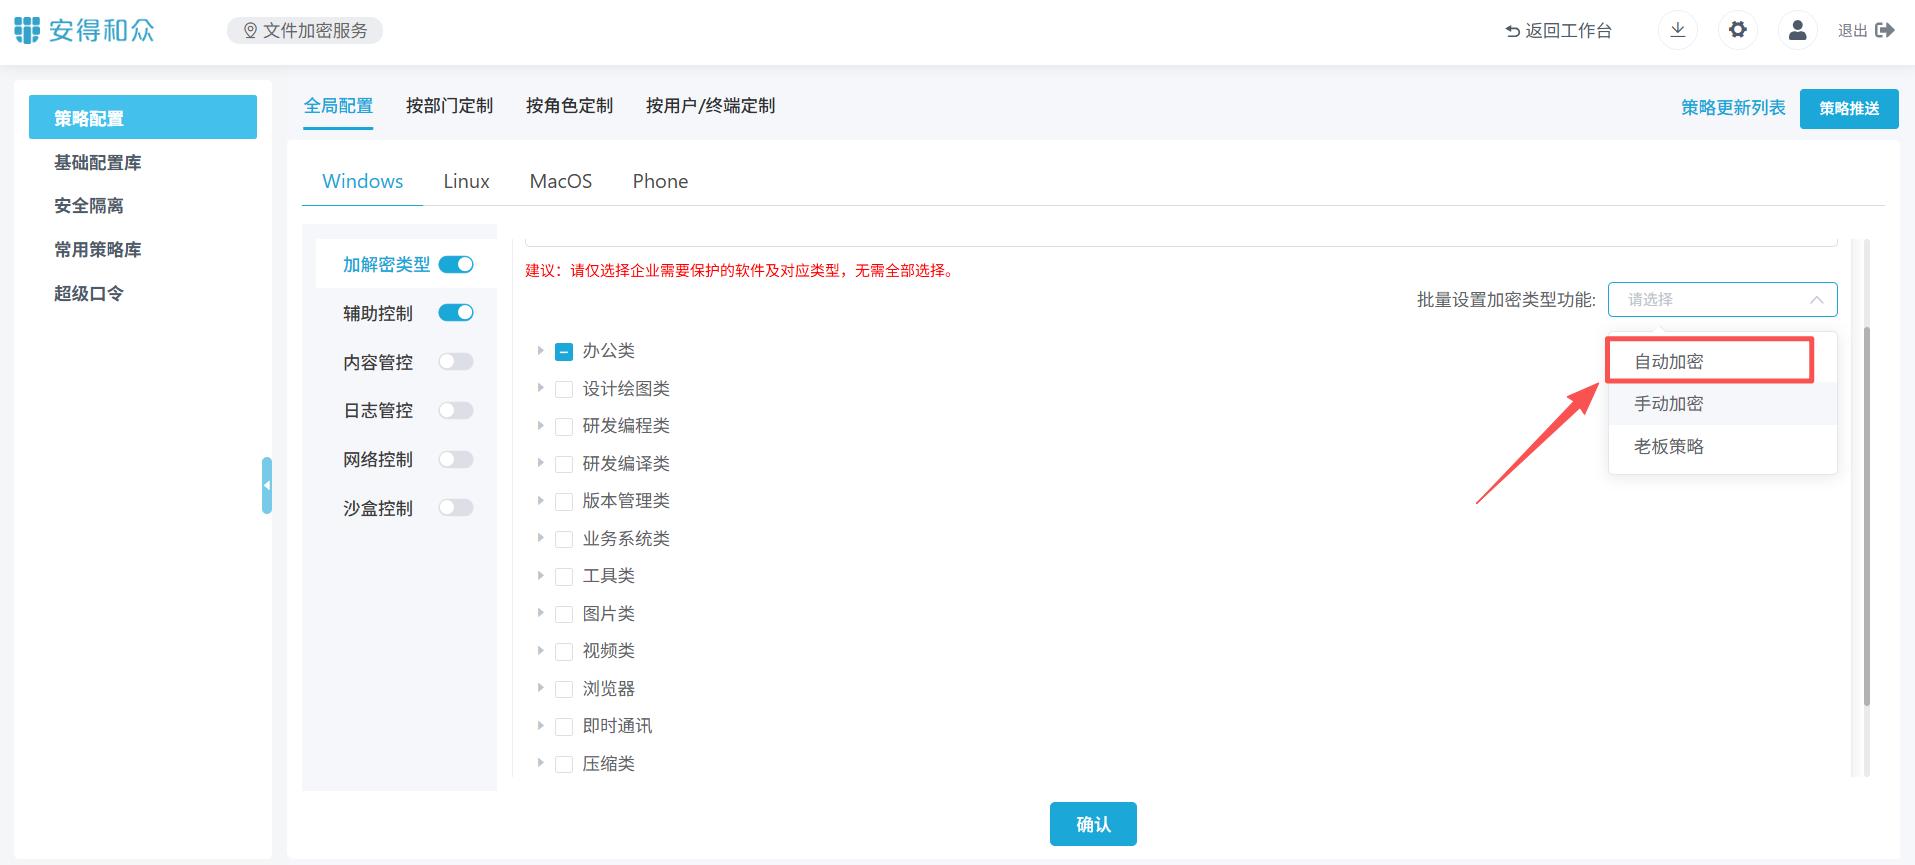Check the 研发编程类 checkbox
This screenshot has width=1915, height=865.
(x=564, y=427)
